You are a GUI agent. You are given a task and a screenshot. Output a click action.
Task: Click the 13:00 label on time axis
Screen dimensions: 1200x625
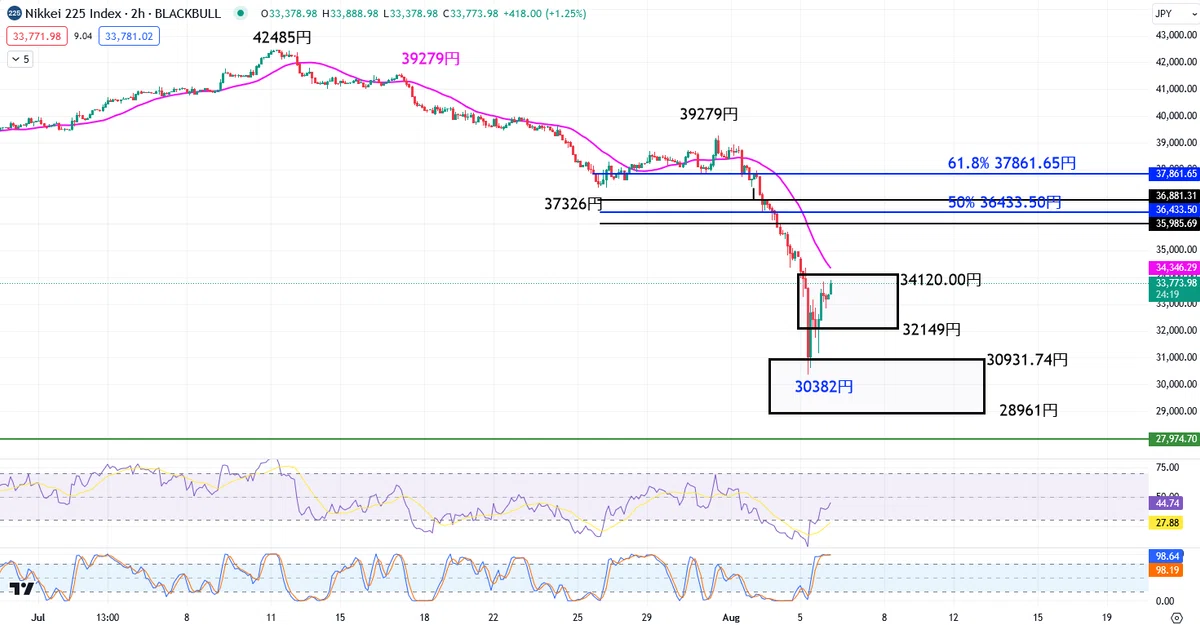point(107,617)
